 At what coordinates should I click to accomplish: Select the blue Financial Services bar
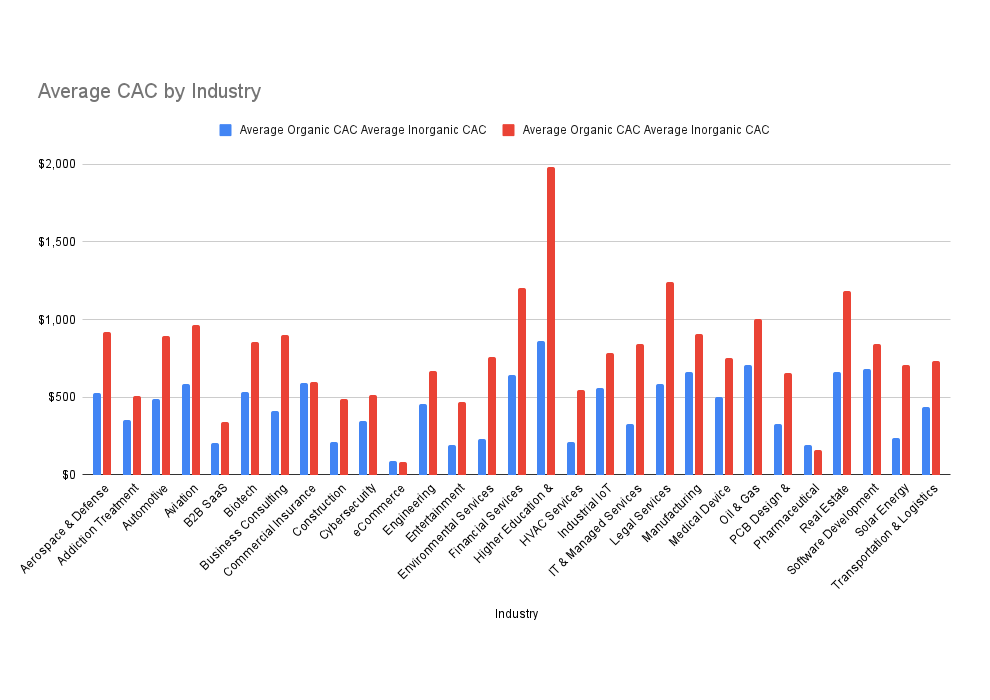pyautogui.click(x=512, y=425)
